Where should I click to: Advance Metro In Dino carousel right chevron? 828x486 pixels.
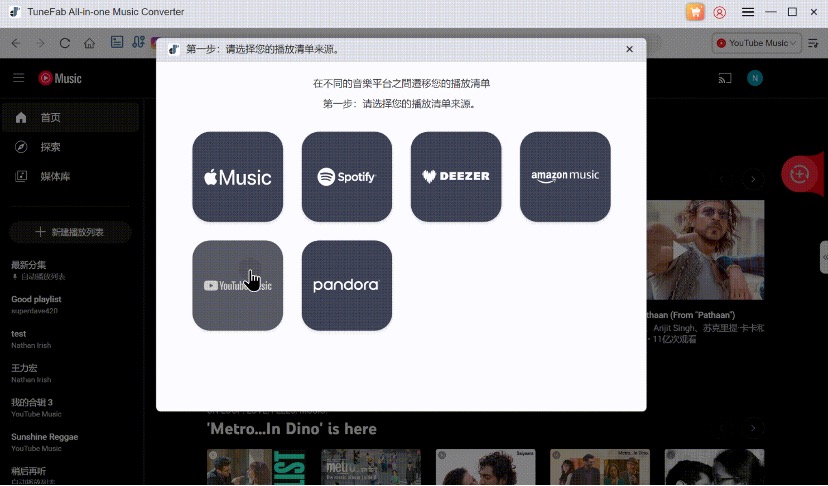pyautogui.click(x=753, y=428)
